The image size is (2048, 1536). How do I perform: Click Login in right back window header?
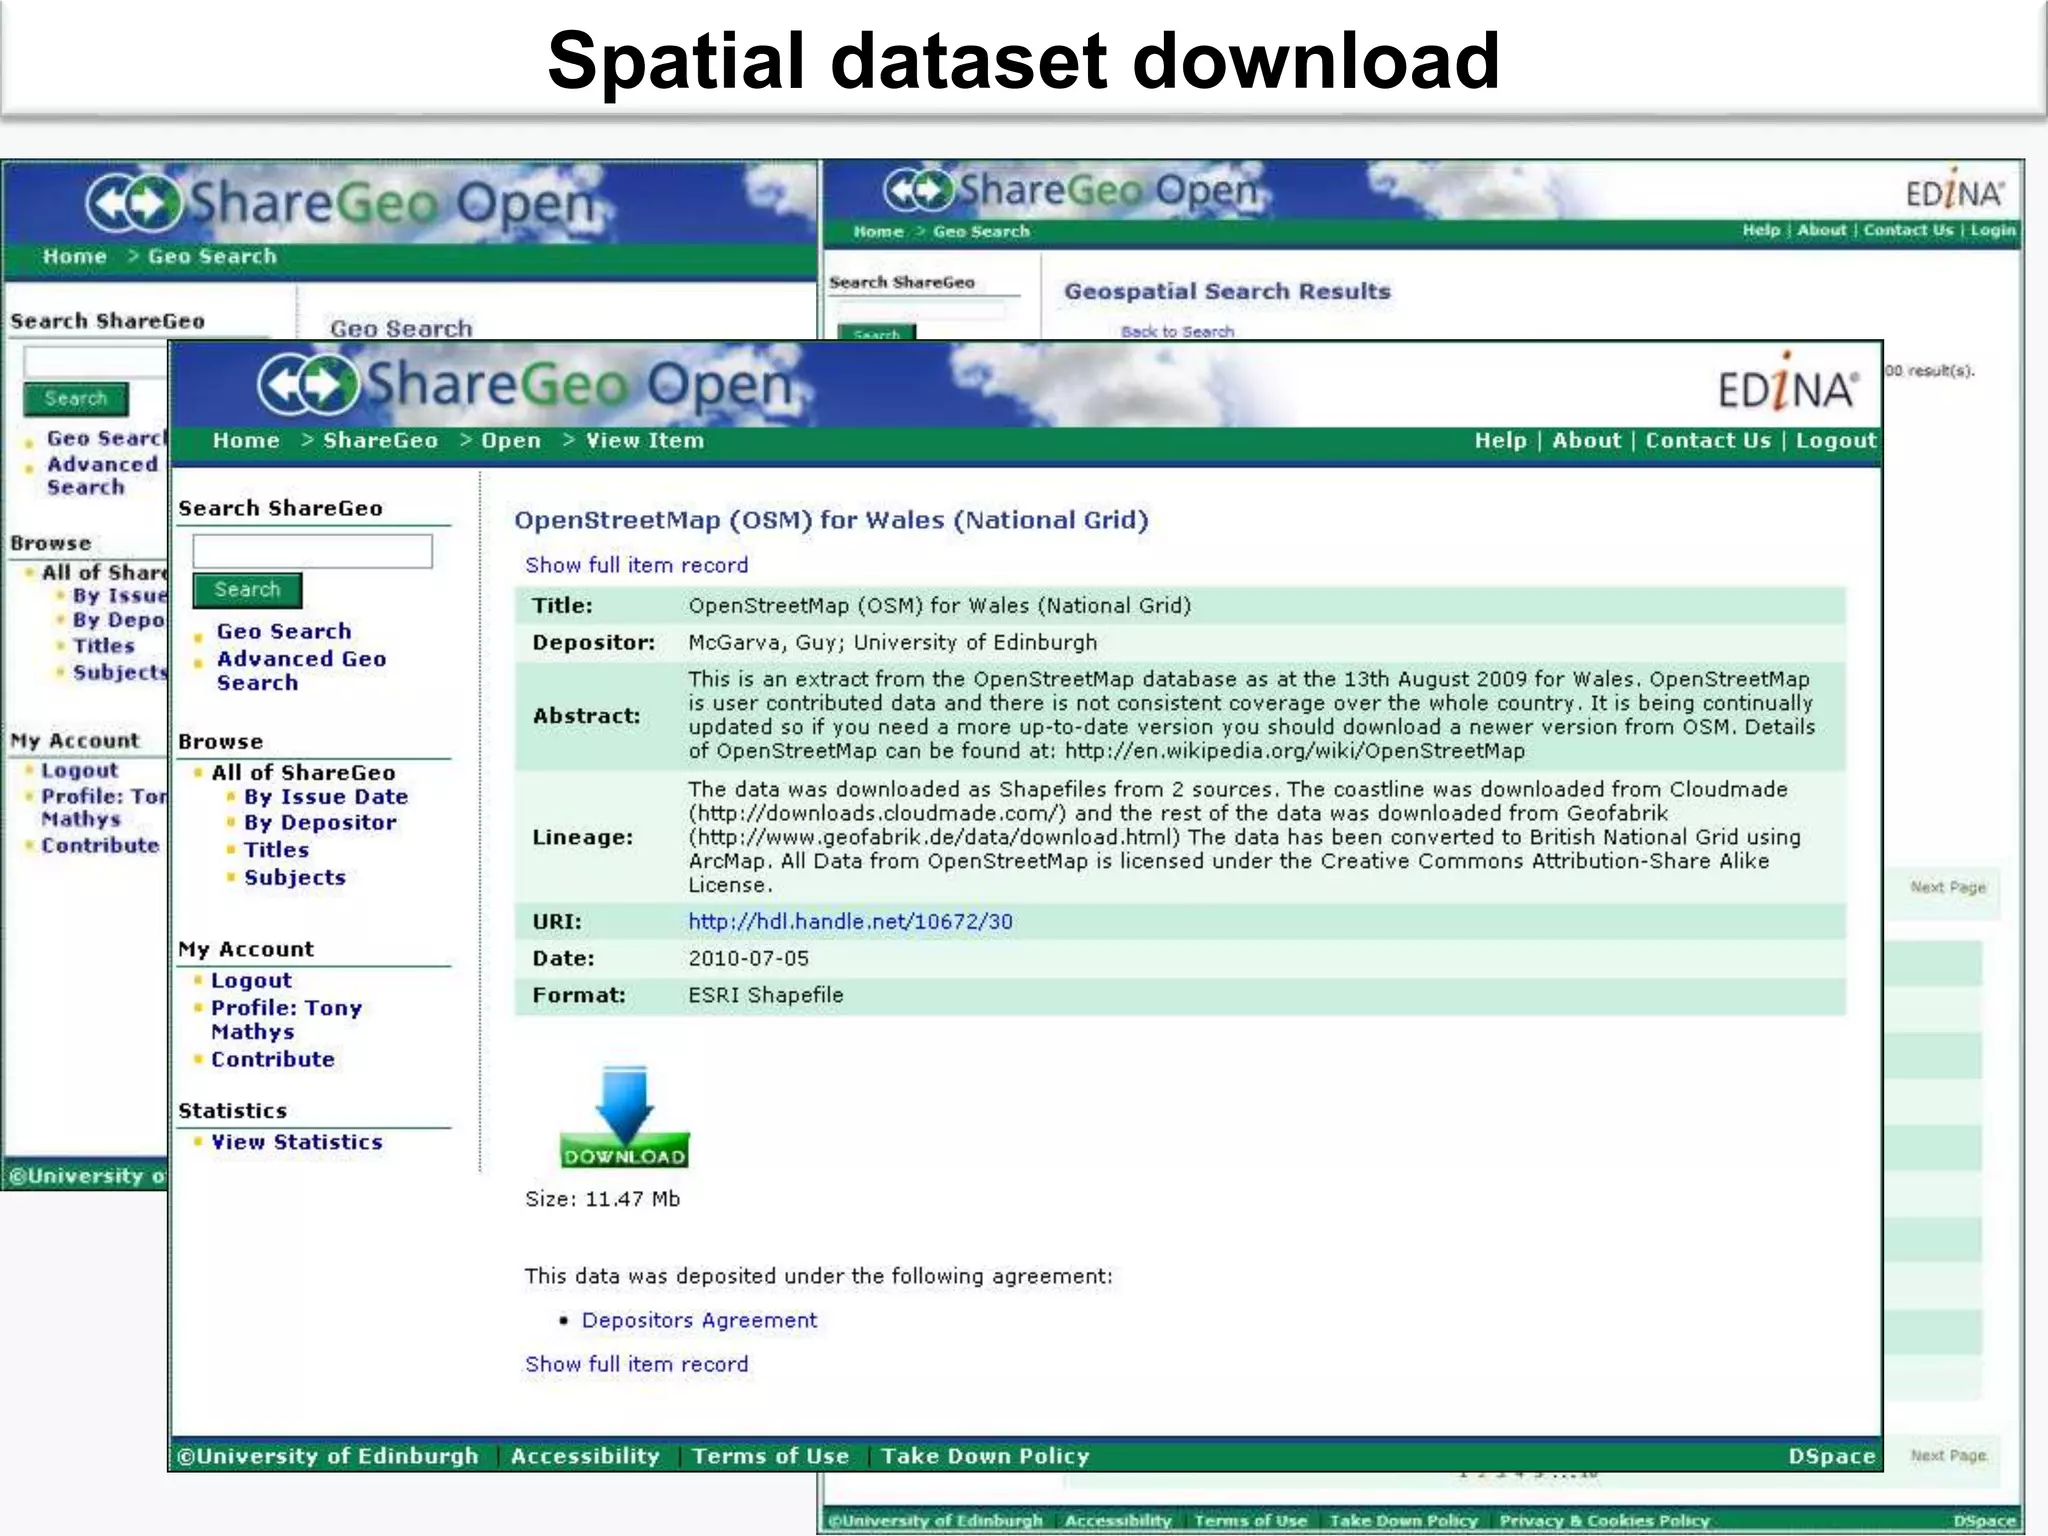coord(1993,230)
